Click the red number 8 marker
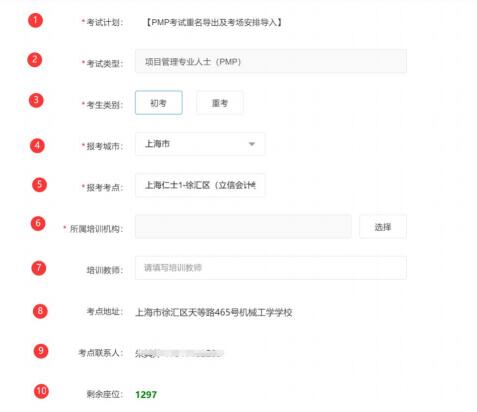This screenshot has width=477, height=412. click(40, 311)
